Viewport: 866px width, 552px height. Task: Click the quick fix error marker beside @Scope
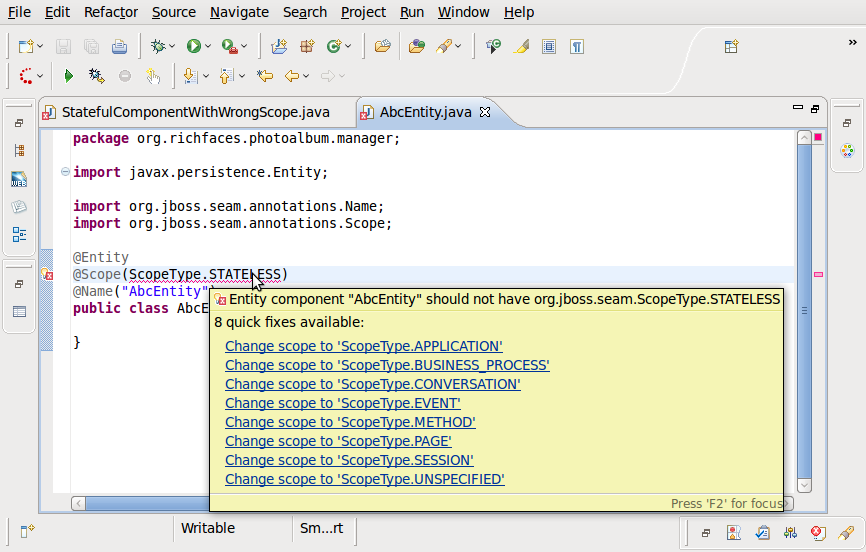(x=47, y=274)
